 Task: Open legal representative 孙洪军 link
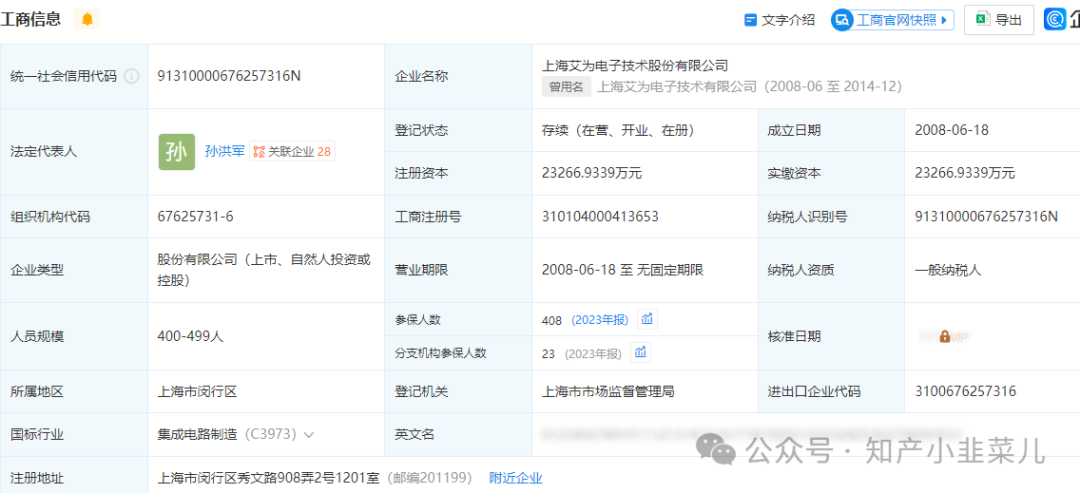(x=225, y=151)
